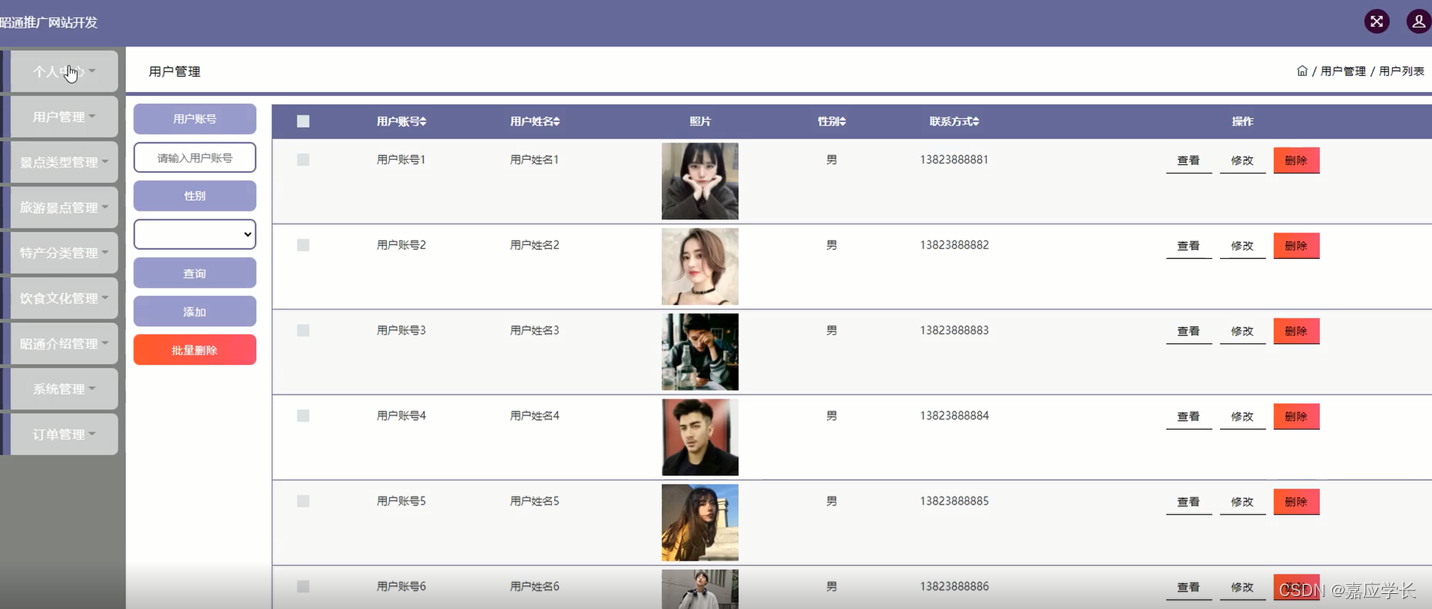Image resolution: width=1432 pixels, height=609 pixels.
Task: Click phone number 13823888884
Action: pos(954,415)
